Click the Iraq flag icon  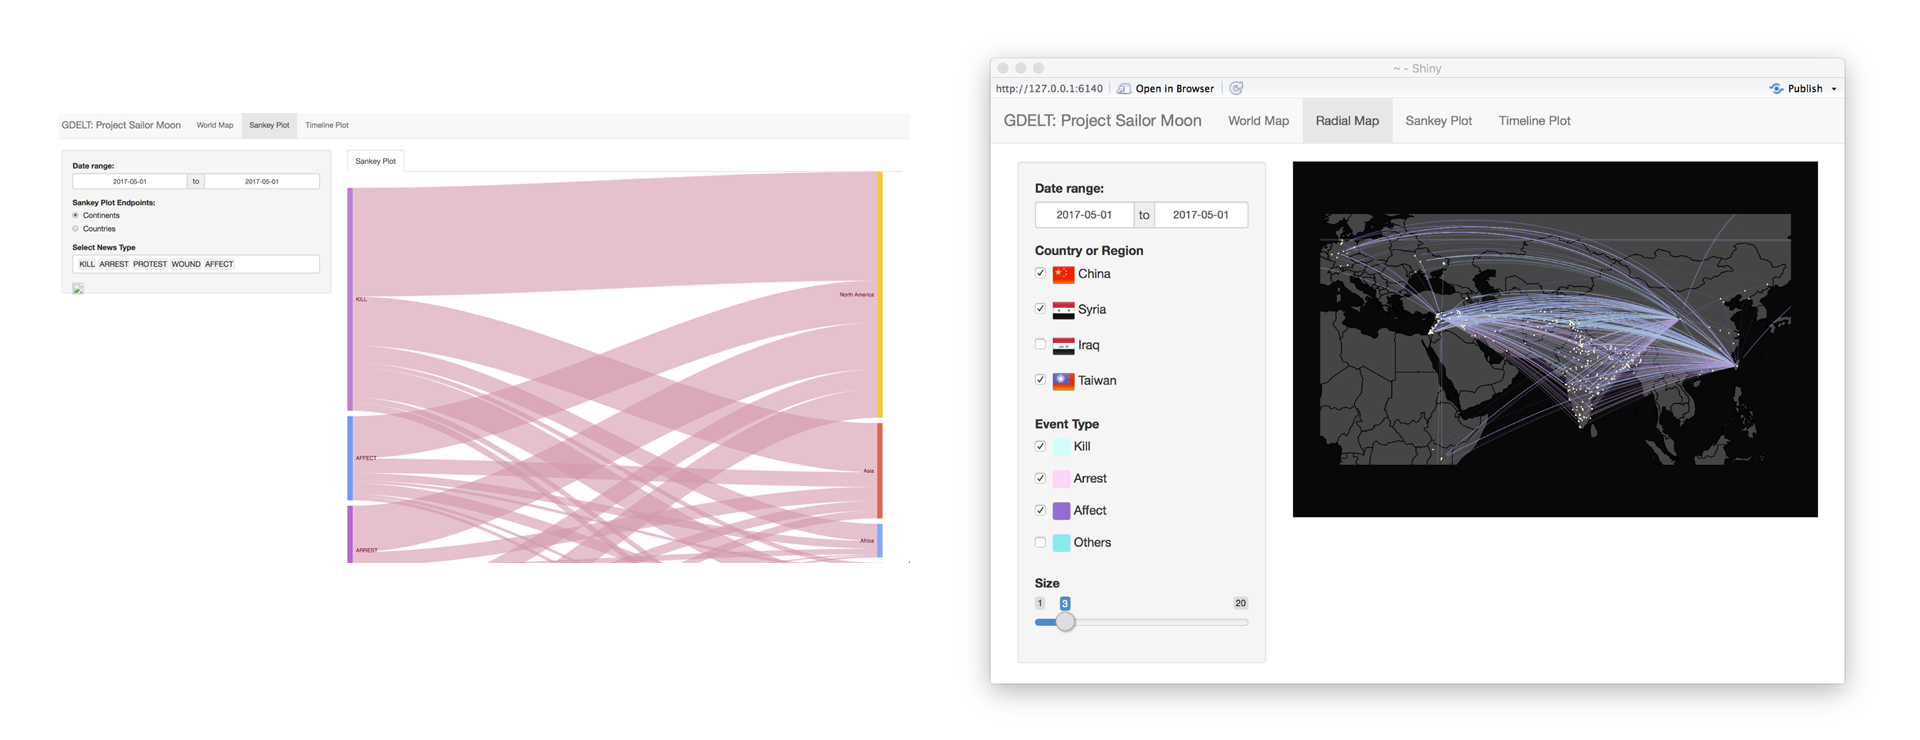[x=1063, y=345]
